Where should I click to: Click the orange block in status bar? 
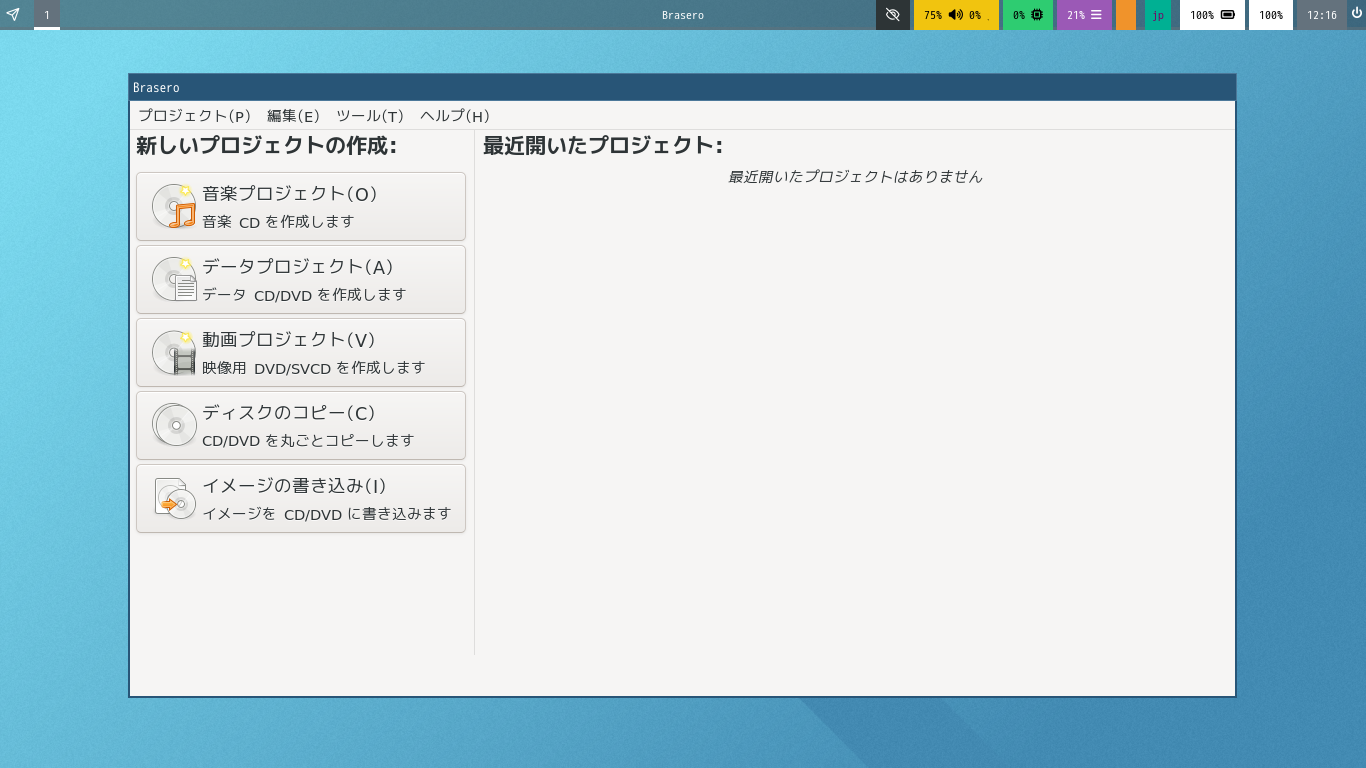(1126, 15)
